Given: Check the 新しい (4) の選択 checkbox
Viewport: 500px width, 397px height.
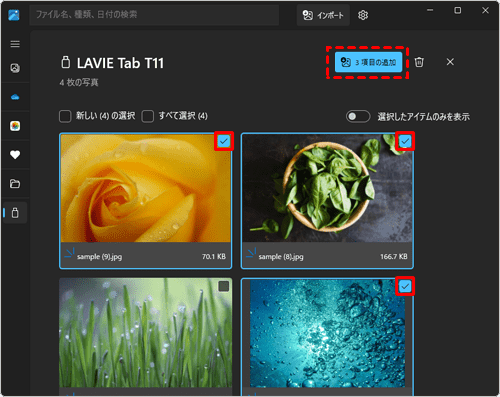Looking at the screenshot, I should [x=65, y=117].
